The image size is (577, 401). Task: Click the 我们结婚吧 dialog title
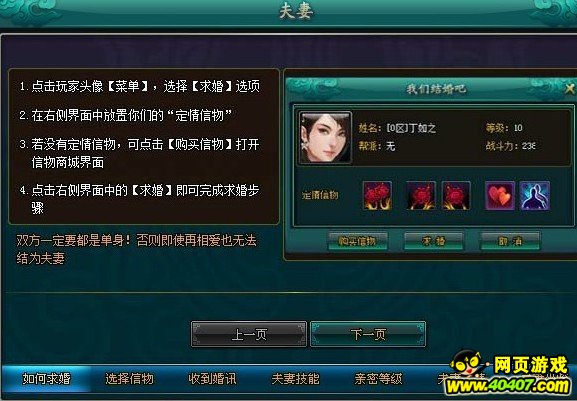(436, 89)
